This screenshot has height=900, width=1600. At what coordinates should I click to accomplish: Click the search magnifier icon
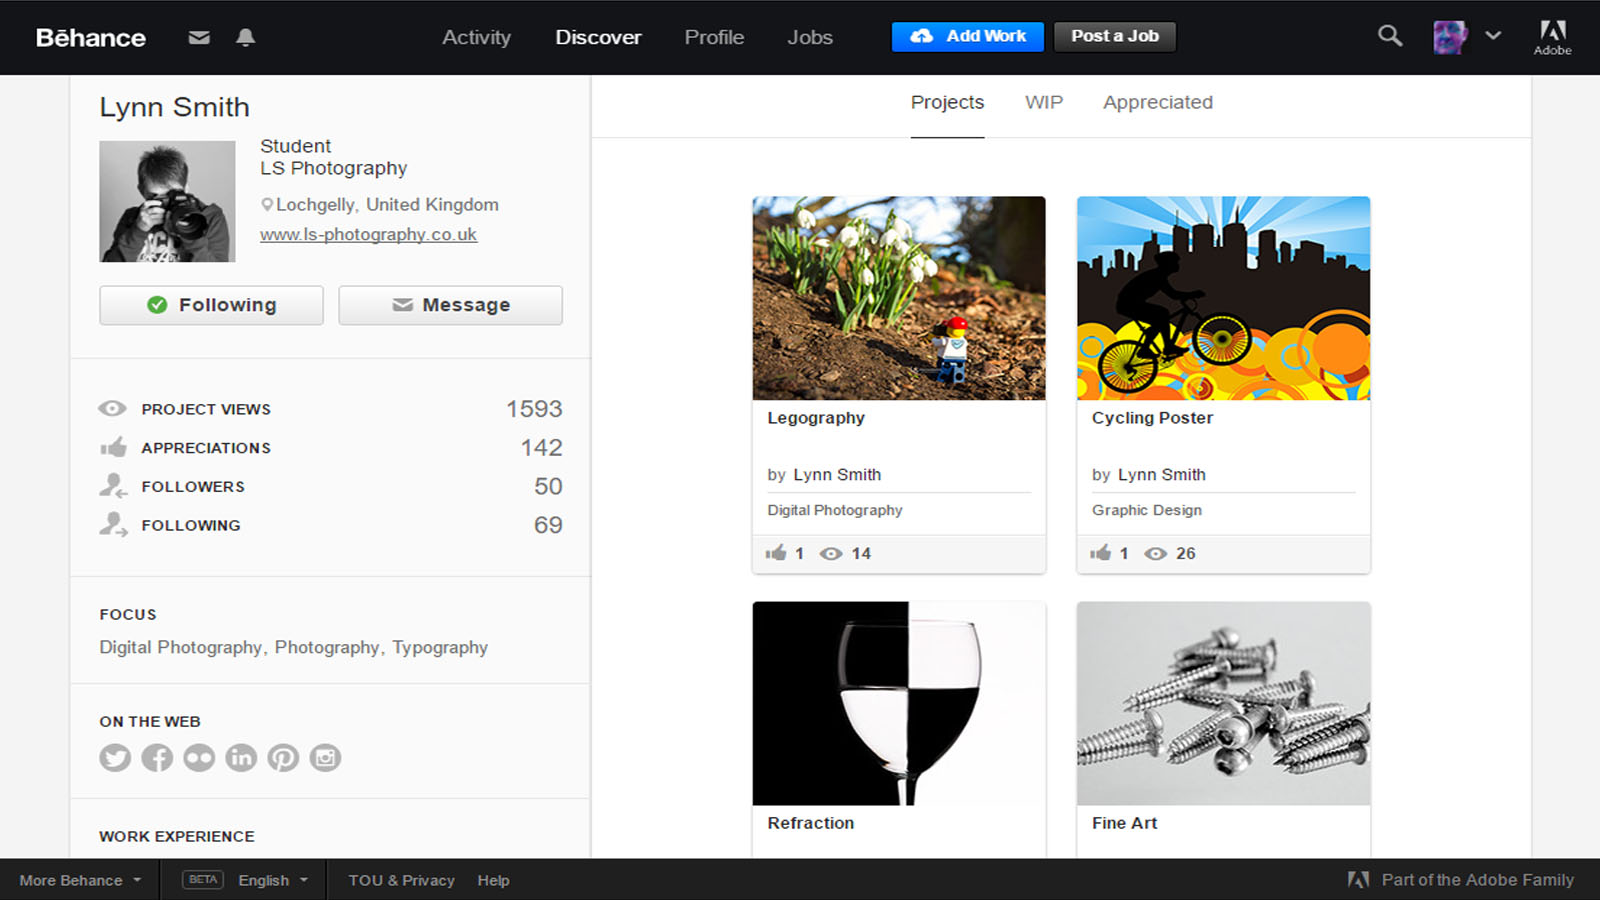pos(1389,37)
